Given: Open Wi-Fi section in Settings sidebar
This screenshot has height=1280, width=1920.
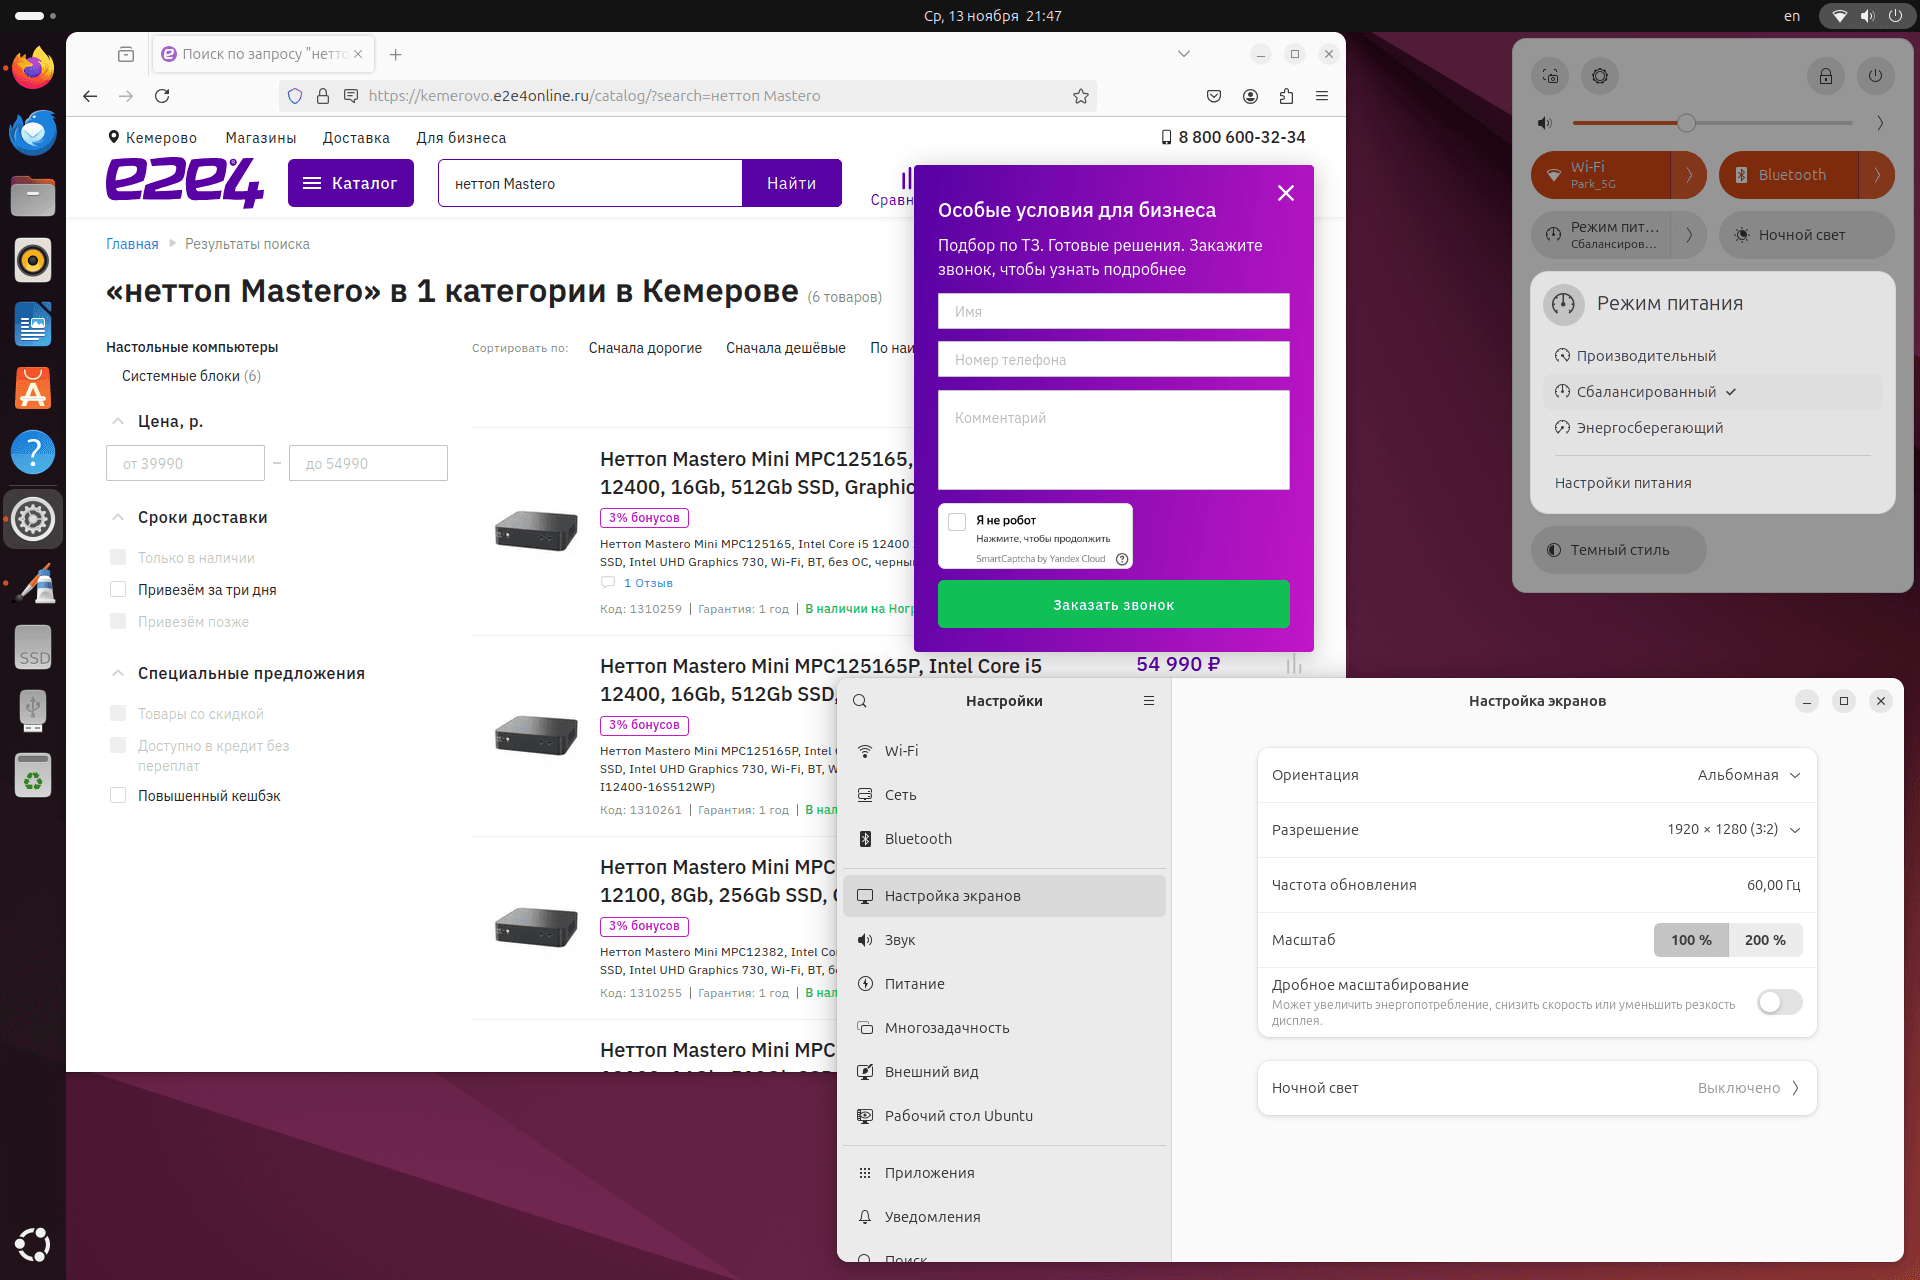Looking at the screenshot, I should coord(1004,751).
